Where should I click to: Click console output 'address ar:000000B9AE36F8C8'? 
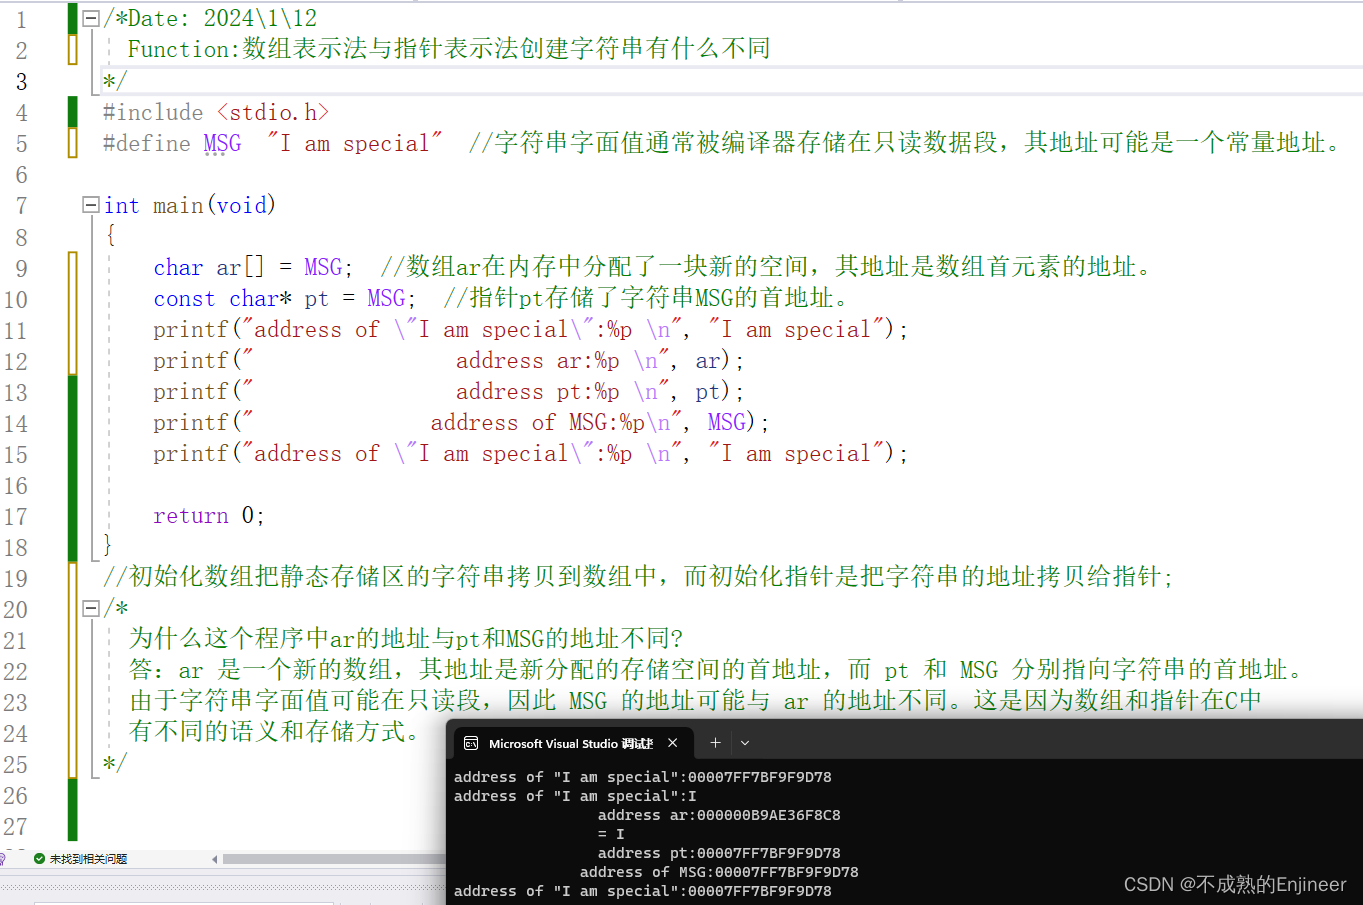[719, 815]
